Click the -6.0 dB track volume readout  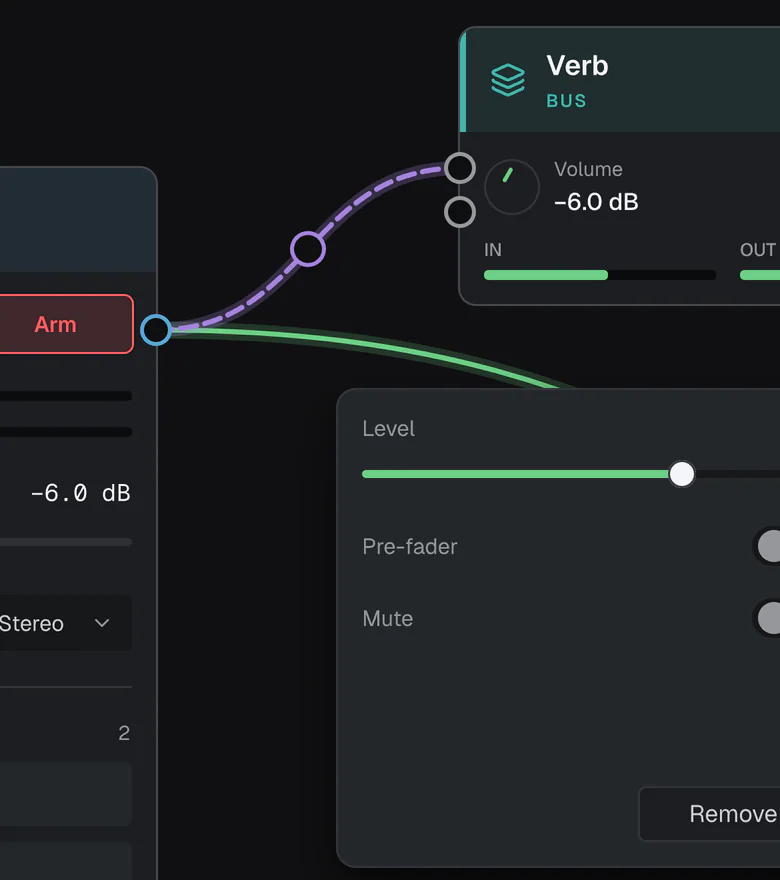tap(80, 493)
